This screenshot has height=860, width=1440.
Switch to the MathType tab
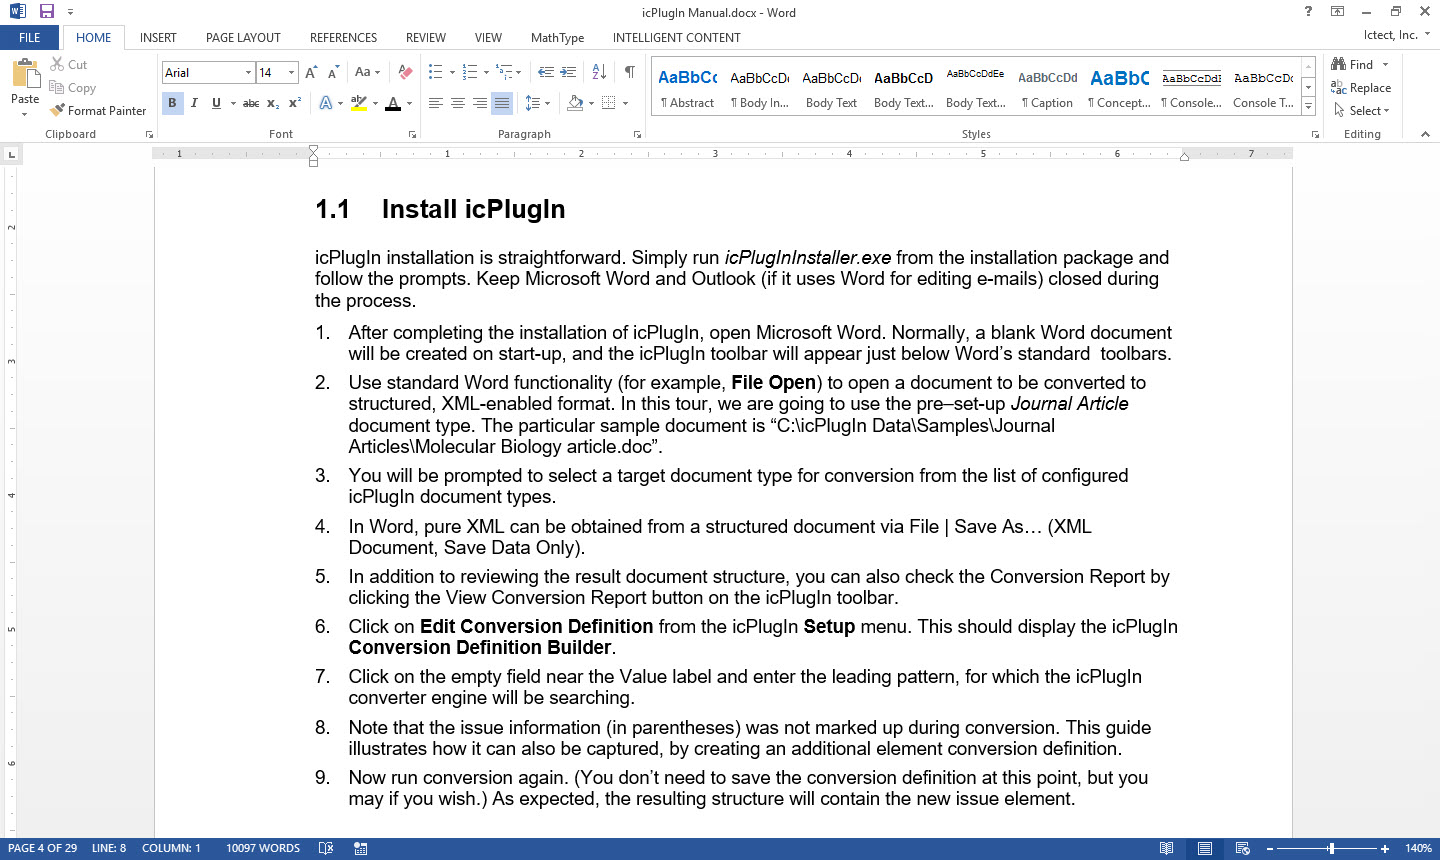557,37
